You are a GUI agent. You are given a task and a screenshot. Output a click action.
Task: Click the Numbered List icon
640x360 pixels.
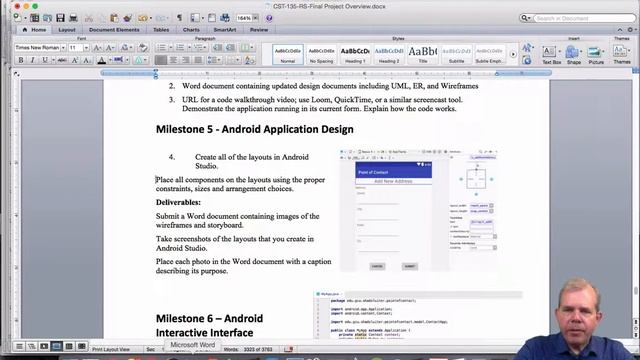pyautogui.click(x=180, y=48)
